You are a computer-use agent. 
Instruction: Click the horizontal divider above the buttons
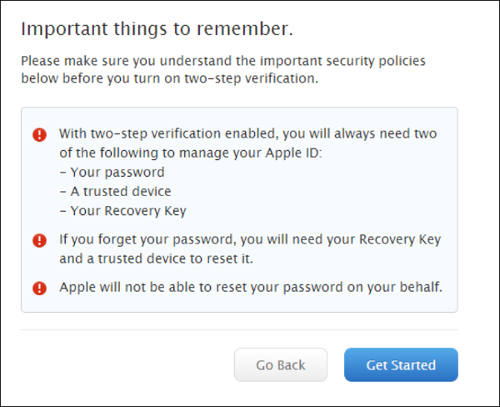pyautogui.click(x=239, y=330)
